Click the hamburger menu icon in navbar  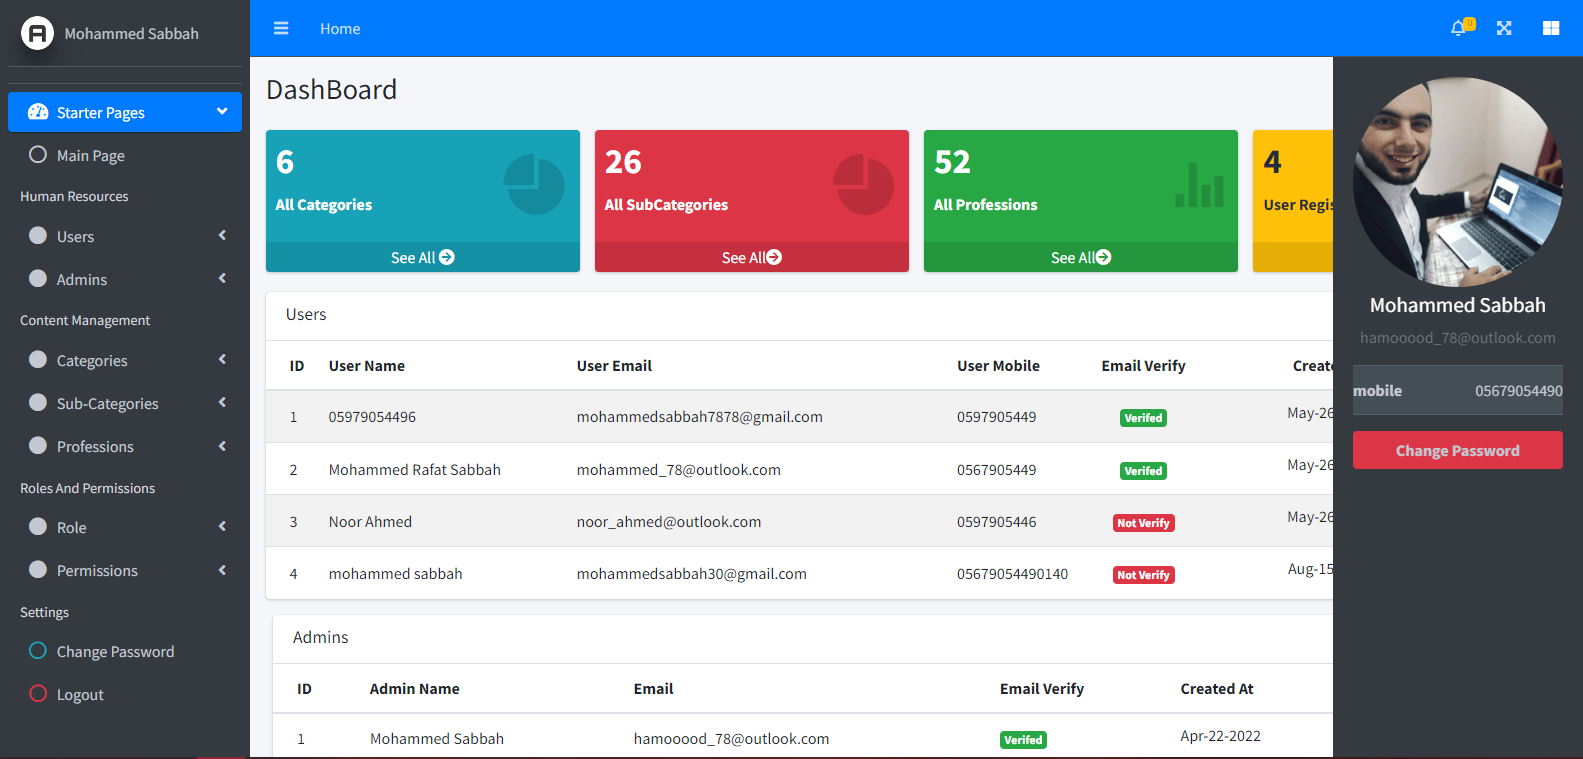tap(281, 28)
